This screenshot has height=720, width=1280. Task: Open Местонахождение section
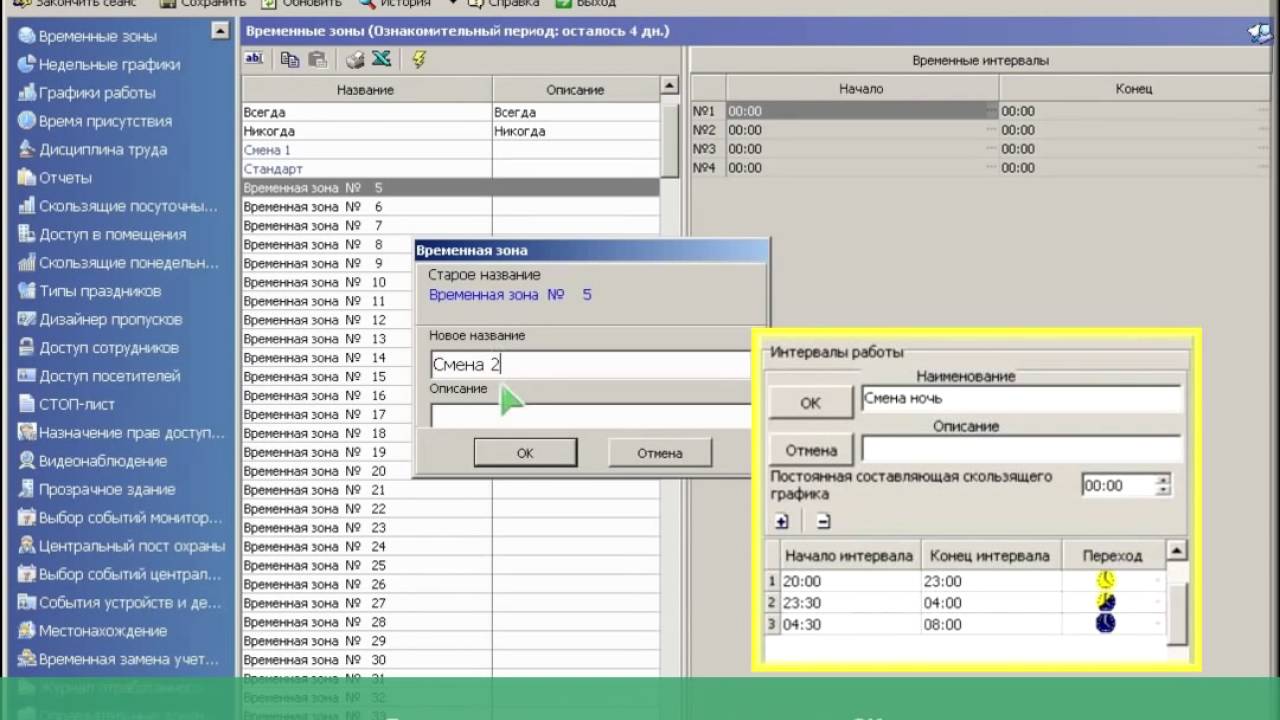pyautogui.click(x=103, y=631)
